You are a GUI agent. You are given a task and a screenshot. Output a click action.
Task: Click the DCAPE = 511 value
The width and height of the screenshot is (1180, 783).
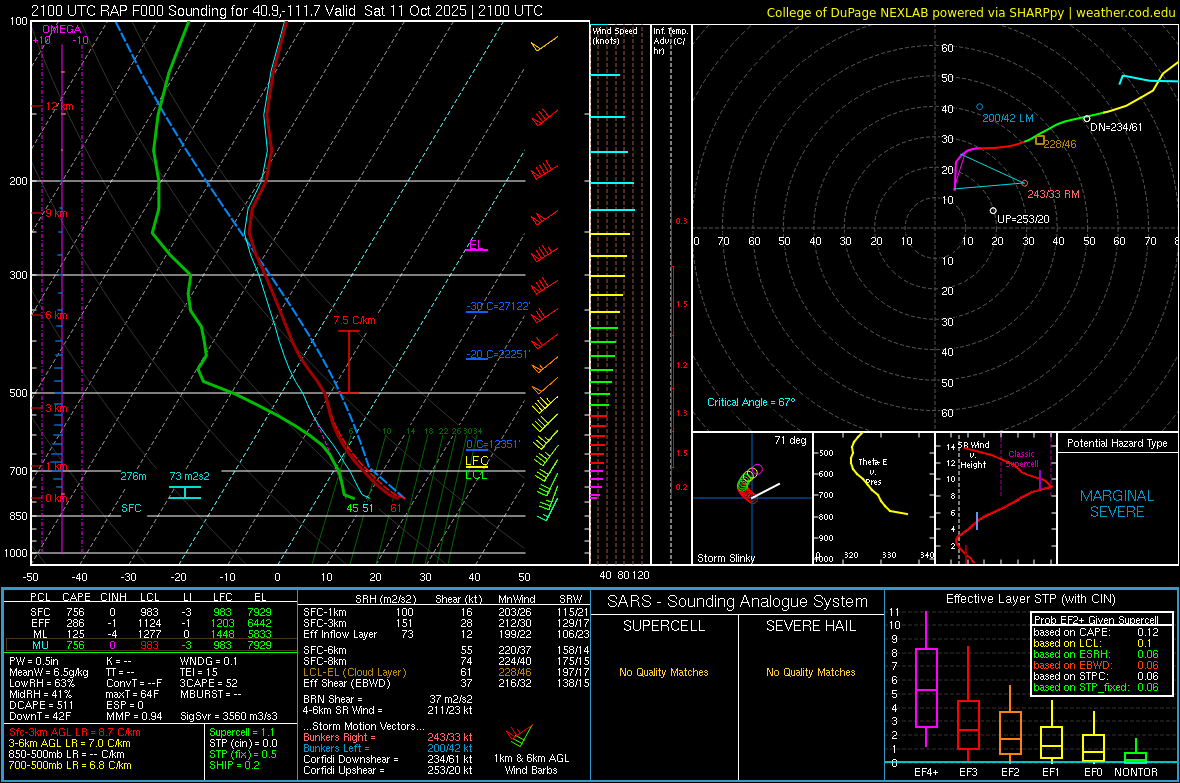(41, 705)
